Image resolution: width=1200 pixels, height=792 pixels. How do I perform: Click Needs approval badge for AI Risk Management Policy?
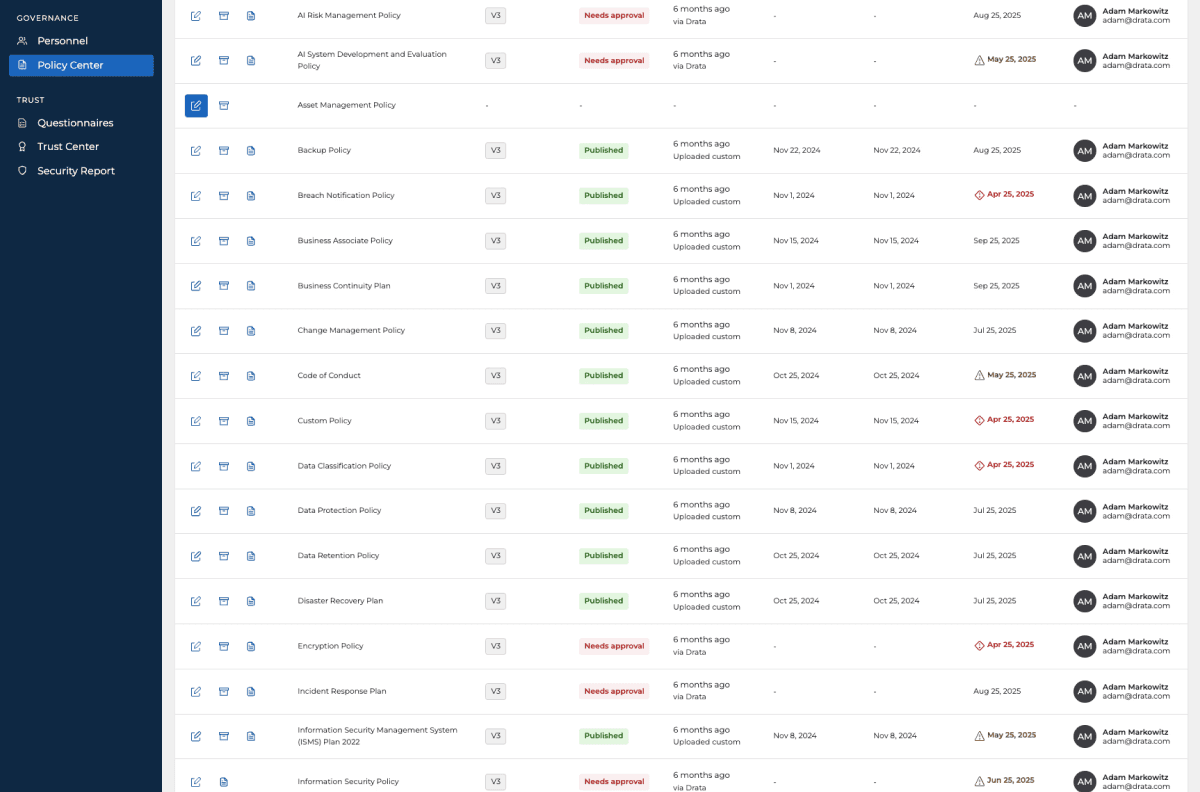[x=614, y=16]
